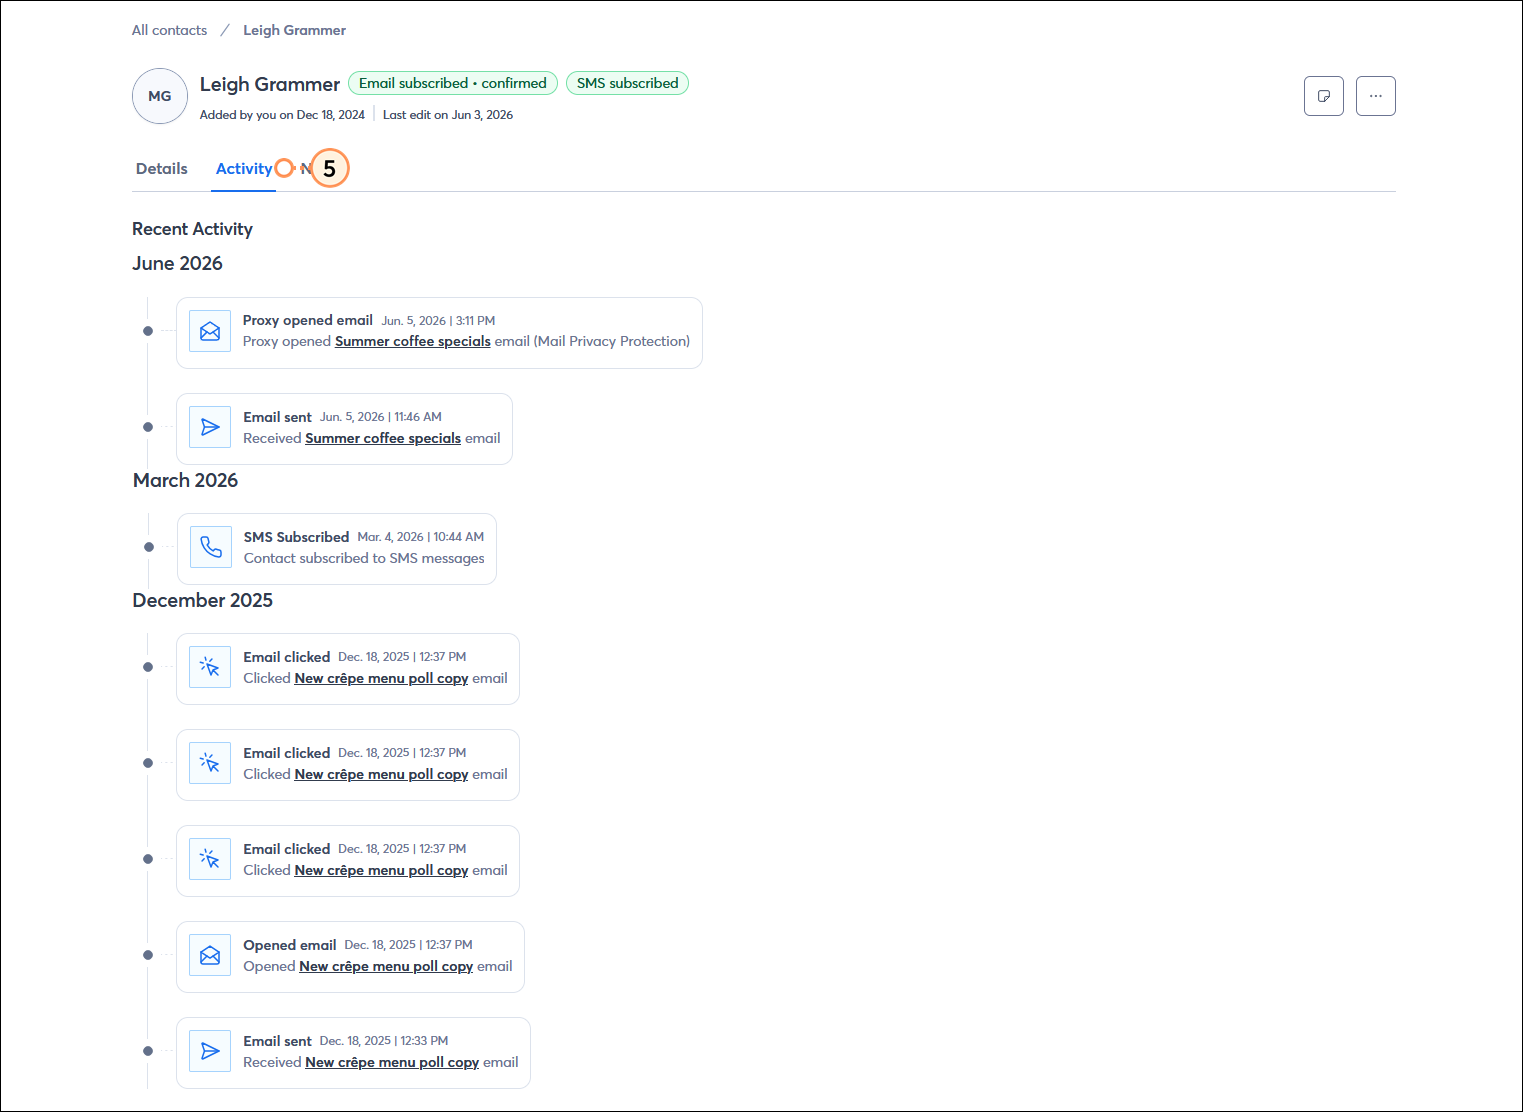
Task: Select the Activity tab
Action: (244, 169)
